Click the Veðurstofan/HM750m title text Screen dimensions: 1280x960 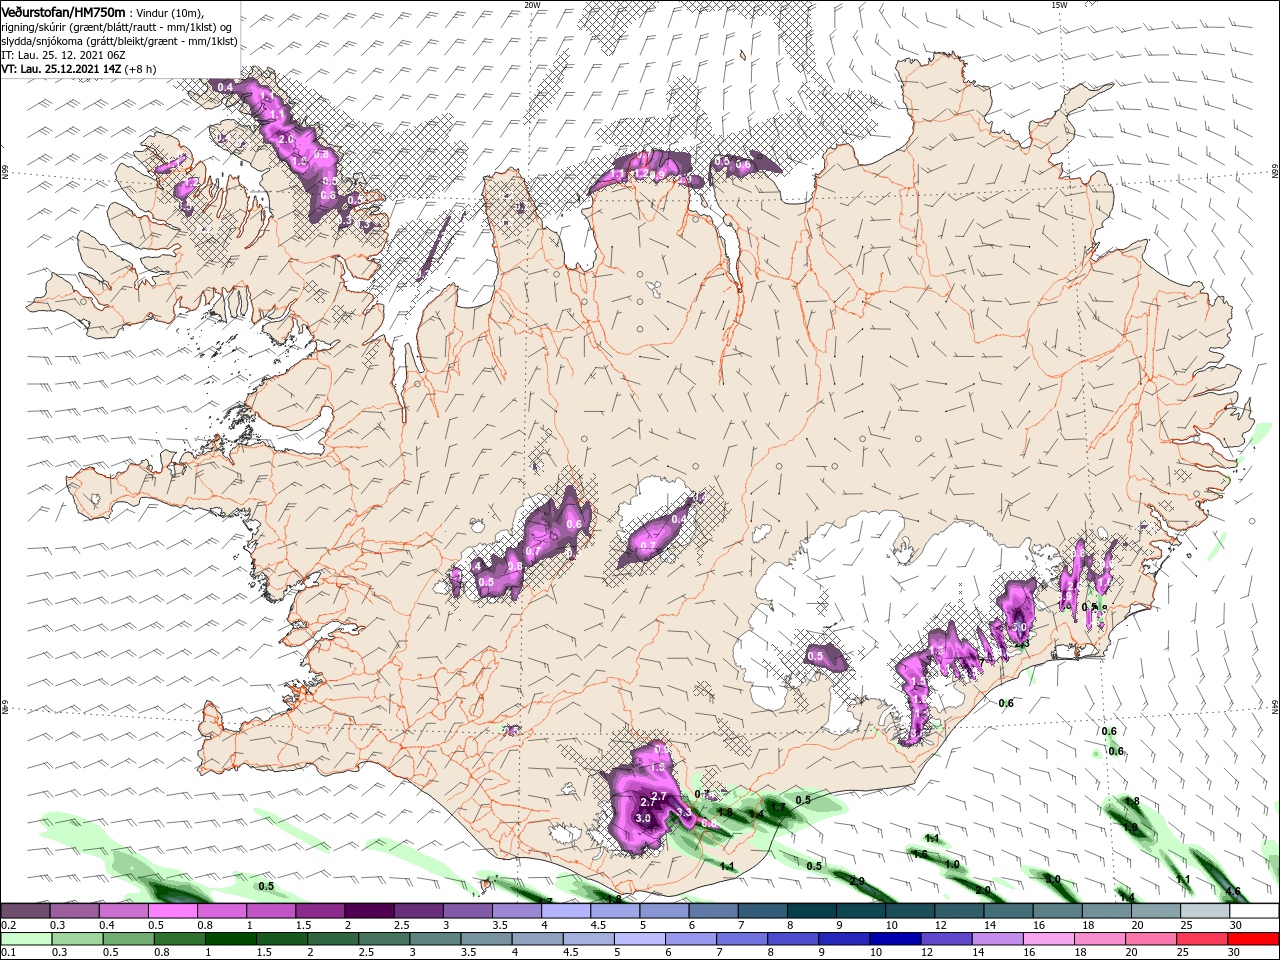click(x=63, y=11)
